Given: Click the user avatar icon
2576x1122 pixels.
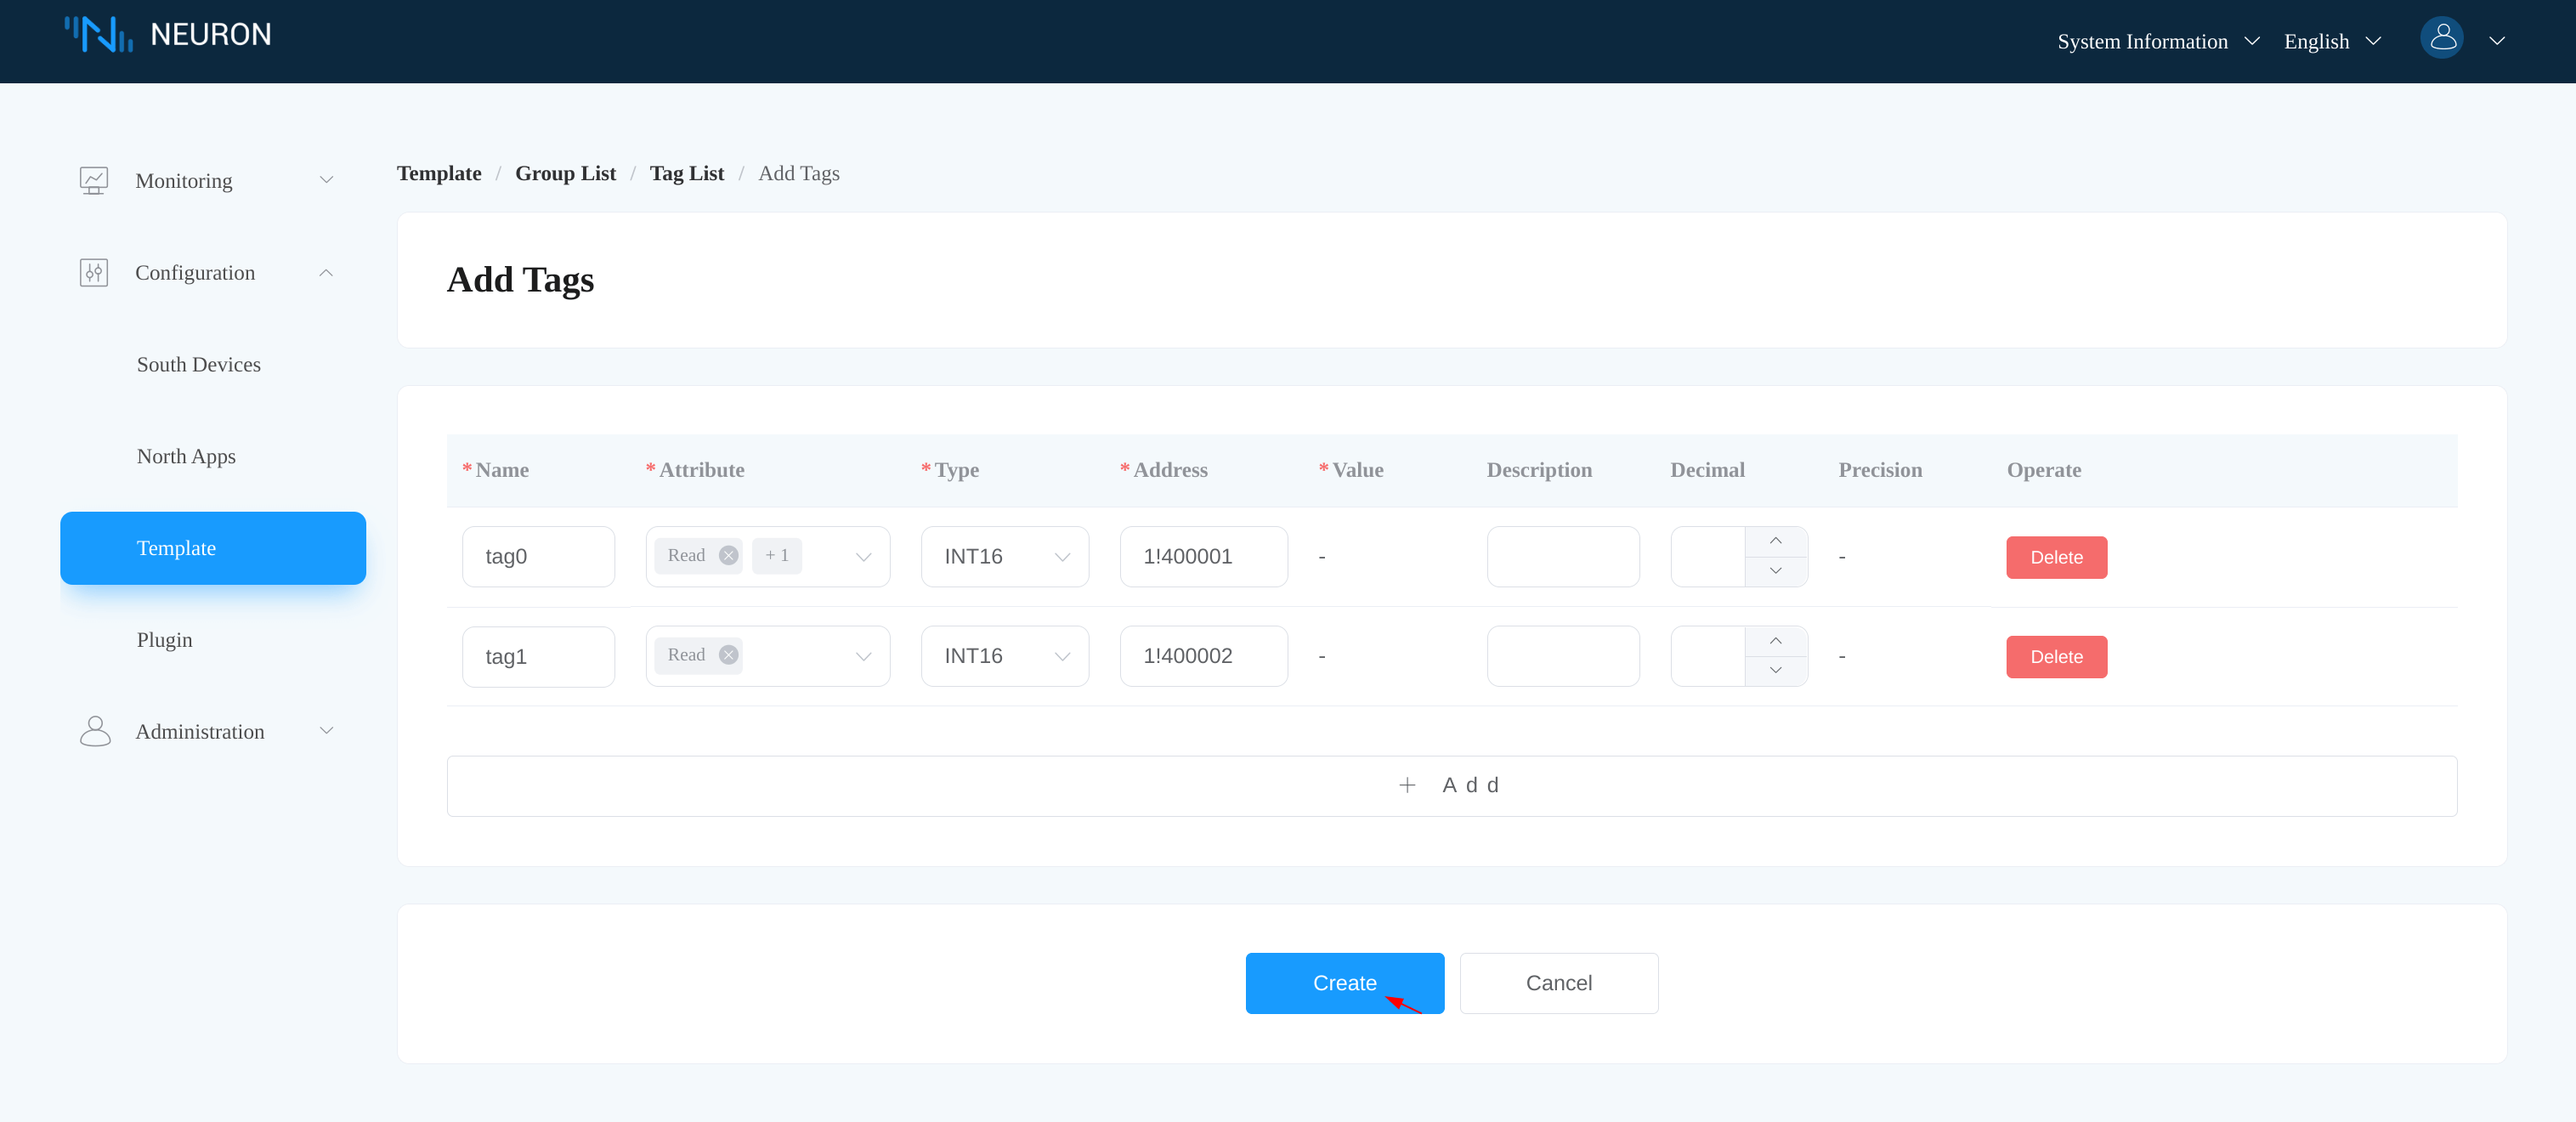Looking at the screenshot, I should 2441,39.
